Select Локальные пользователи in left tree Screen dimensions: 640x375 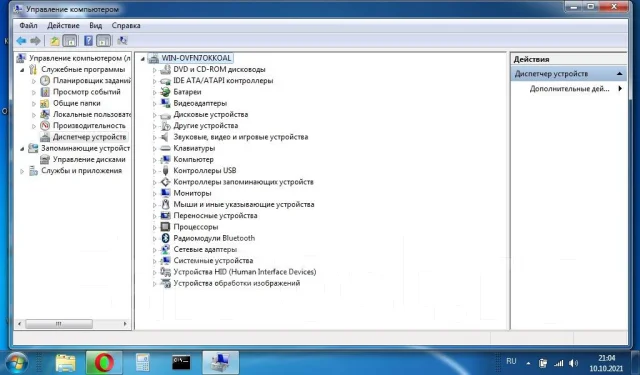coord(92,114)
